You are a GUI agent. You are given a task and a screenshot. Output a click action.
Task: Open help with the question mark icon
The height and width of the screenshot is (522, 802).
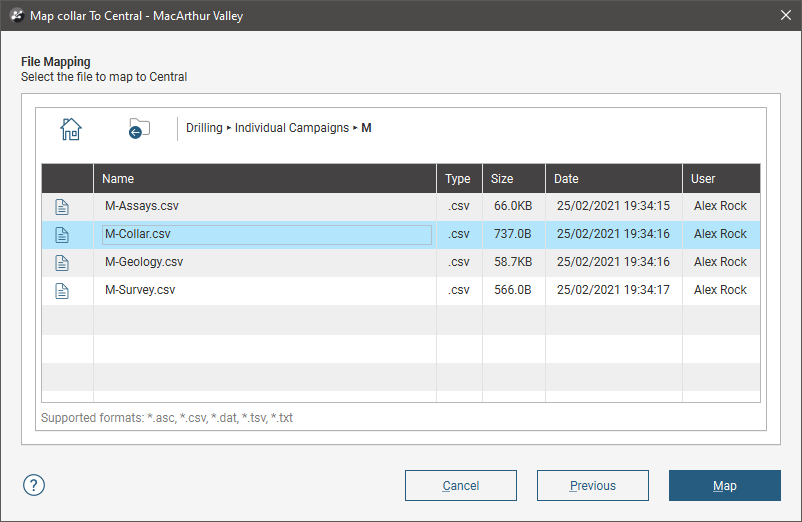click(x=34, y=485)
